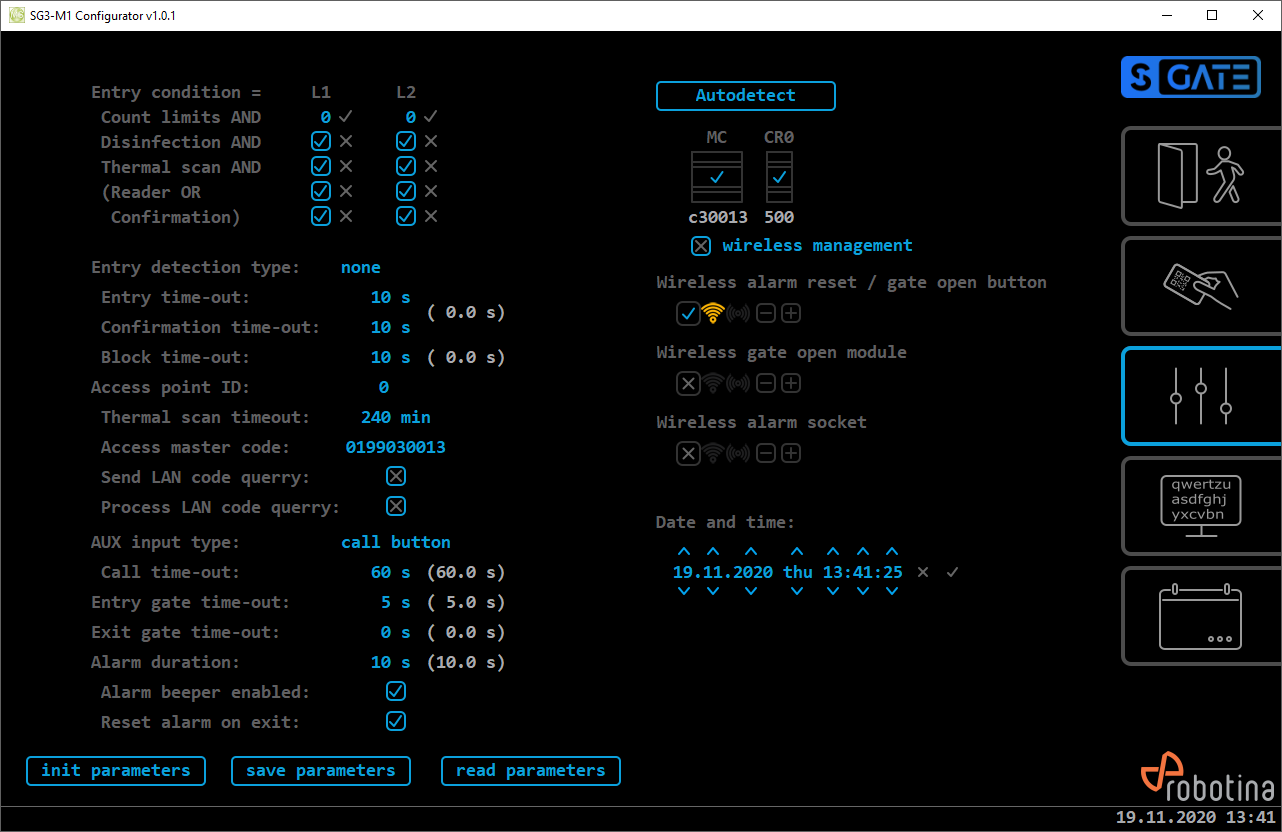Click the save parameters button

click(320, 771)
